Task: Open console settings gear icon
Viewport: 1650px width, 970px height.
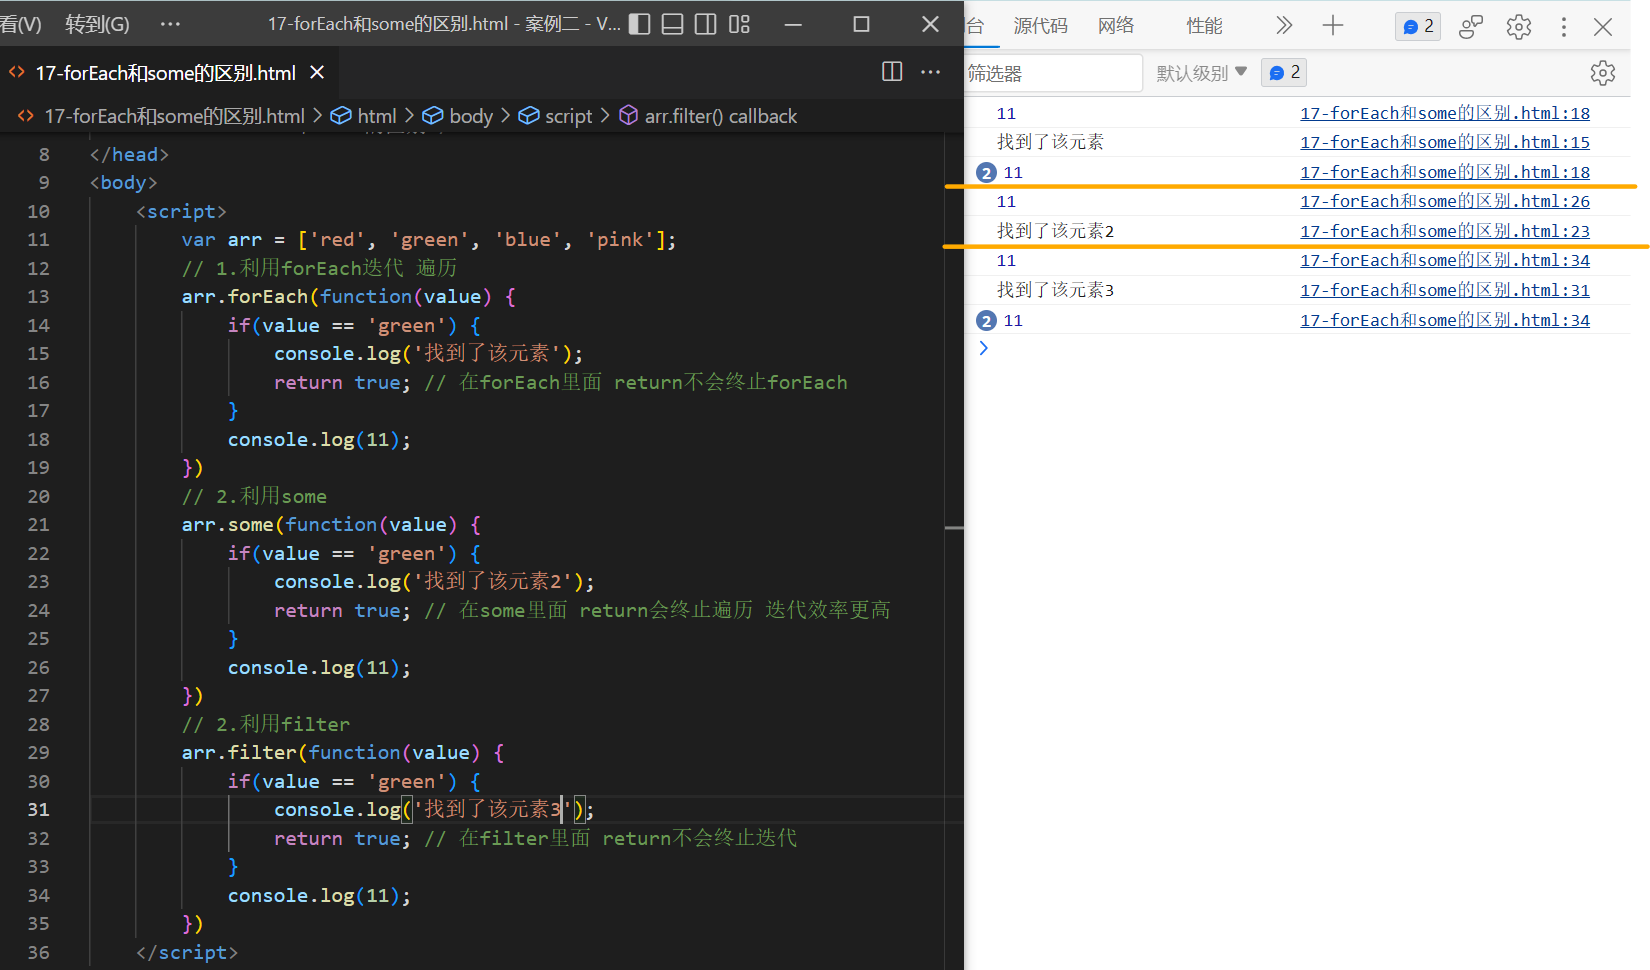Action: point(1603,73)
